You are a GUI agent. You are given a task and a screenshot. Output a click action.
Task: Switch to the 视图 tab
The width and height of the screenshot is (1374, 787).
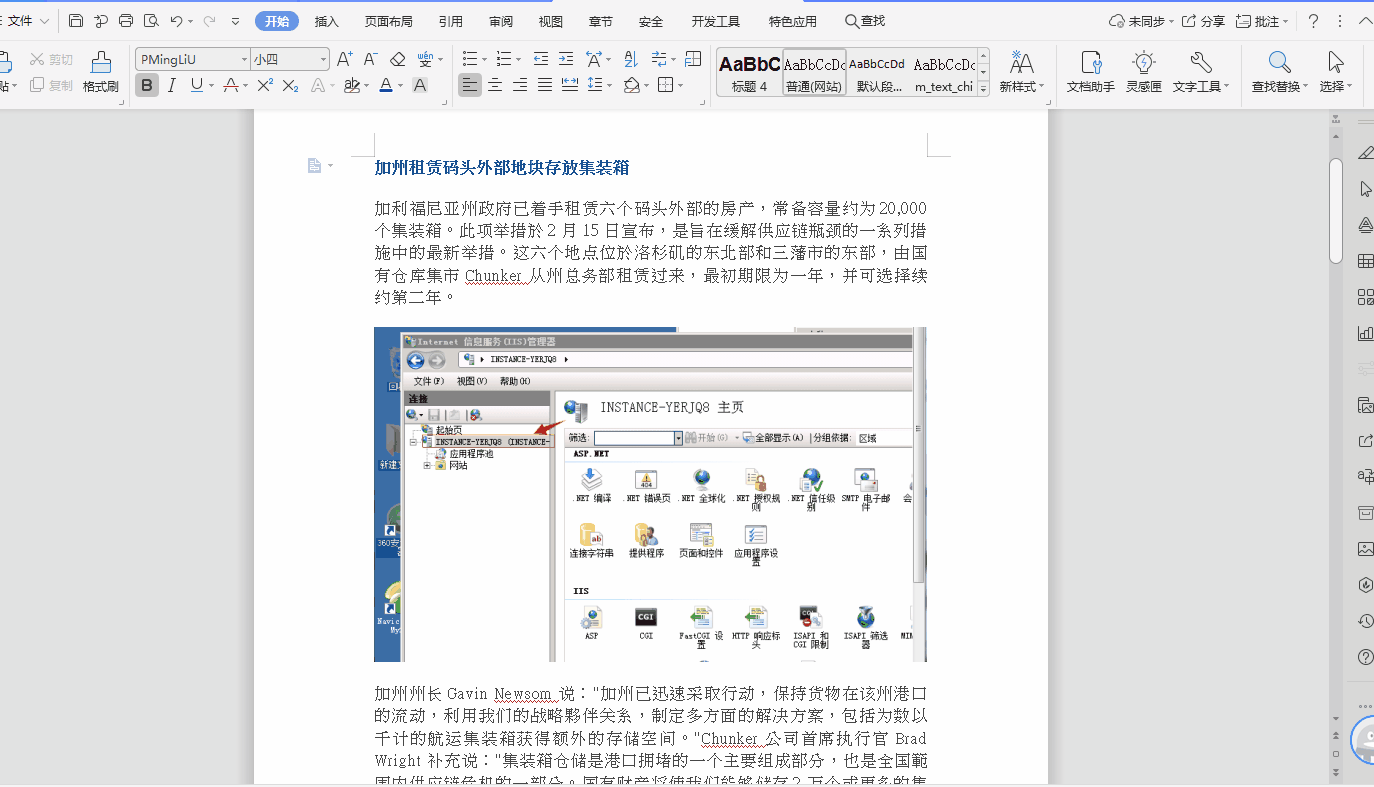(x=551, y=21)
